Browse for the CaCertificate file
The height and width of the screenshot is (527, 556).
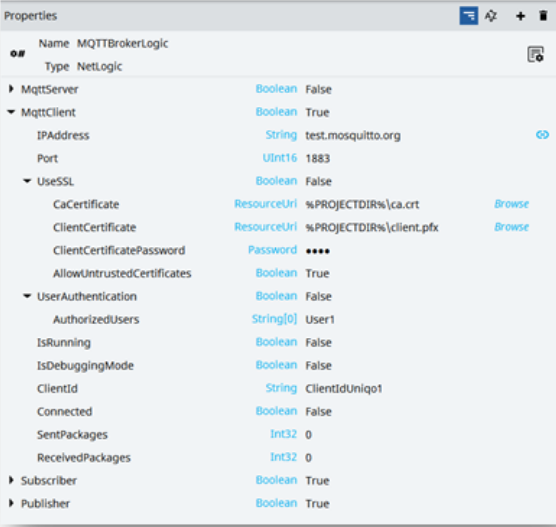pos(511,204)
